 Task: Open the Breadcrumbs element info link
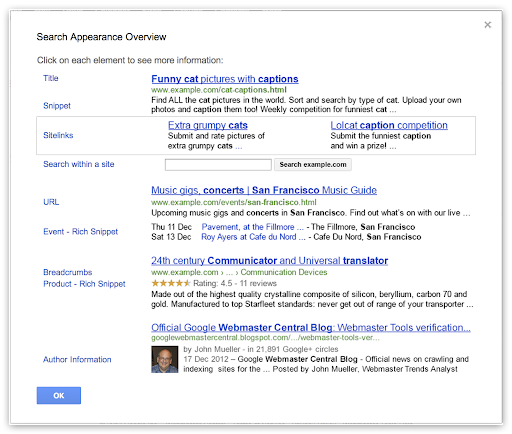click(x=68, y=272)
